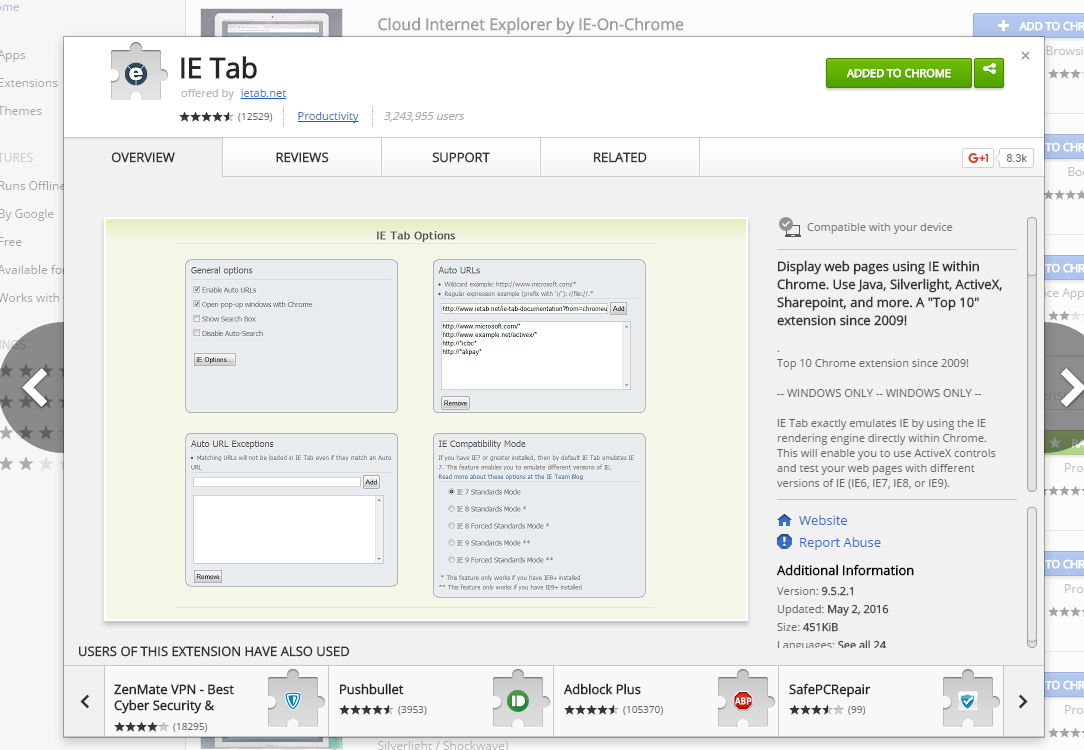Click the share icon button
Viewport: 1084px width, 750px height.
tap(989, 72)
